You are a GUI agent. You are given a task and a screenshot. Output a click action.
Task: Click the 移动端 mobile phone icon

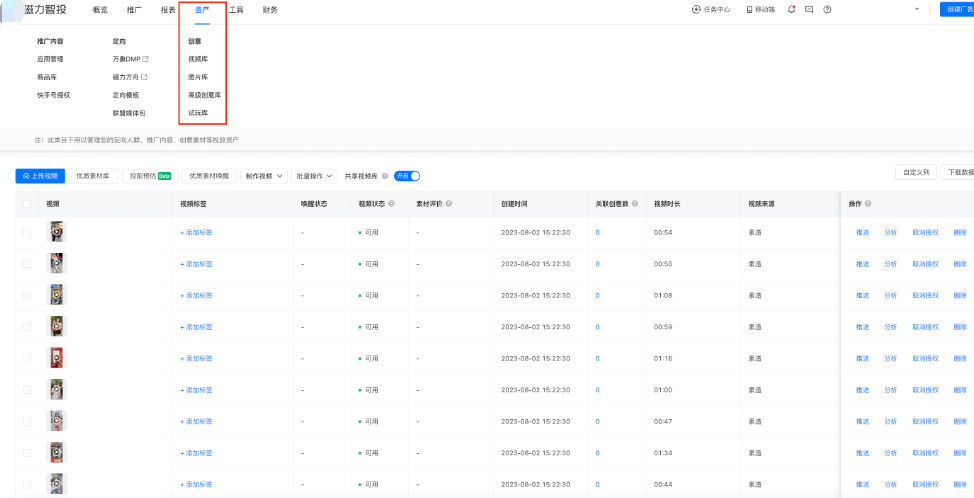tap(748, 9)
